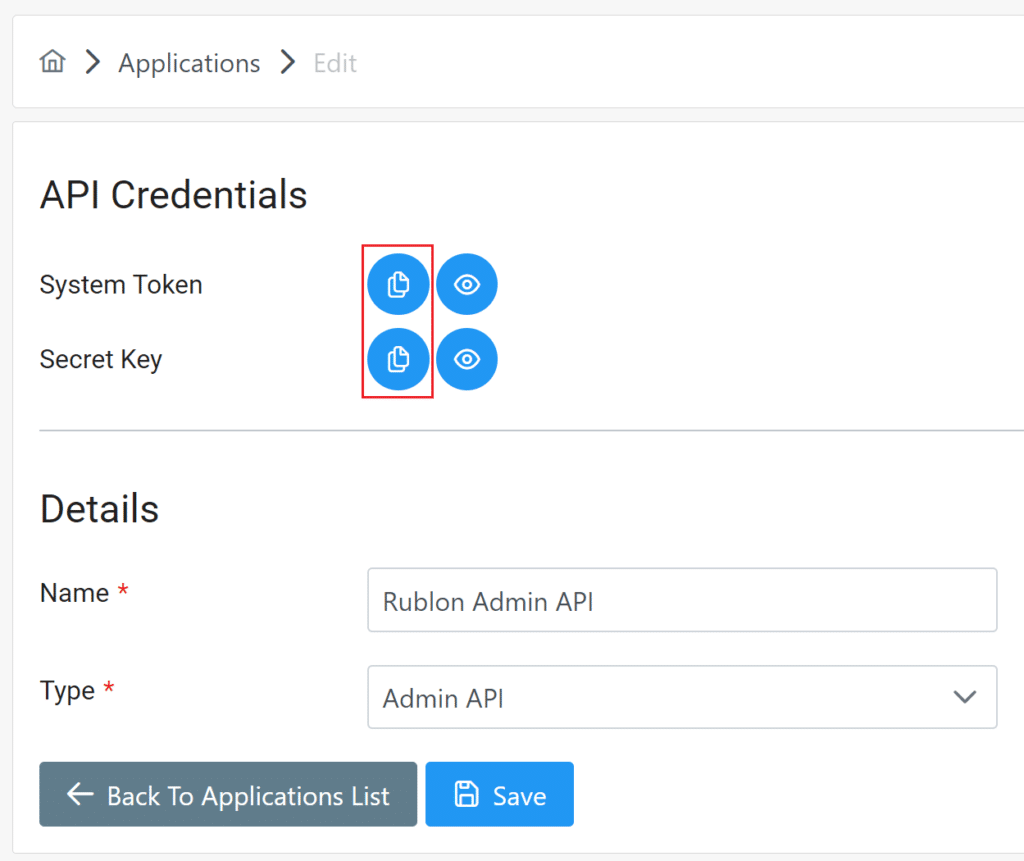1024x861 pixels.
Task: Copy the System Token to clipboard
Action: 398,284
